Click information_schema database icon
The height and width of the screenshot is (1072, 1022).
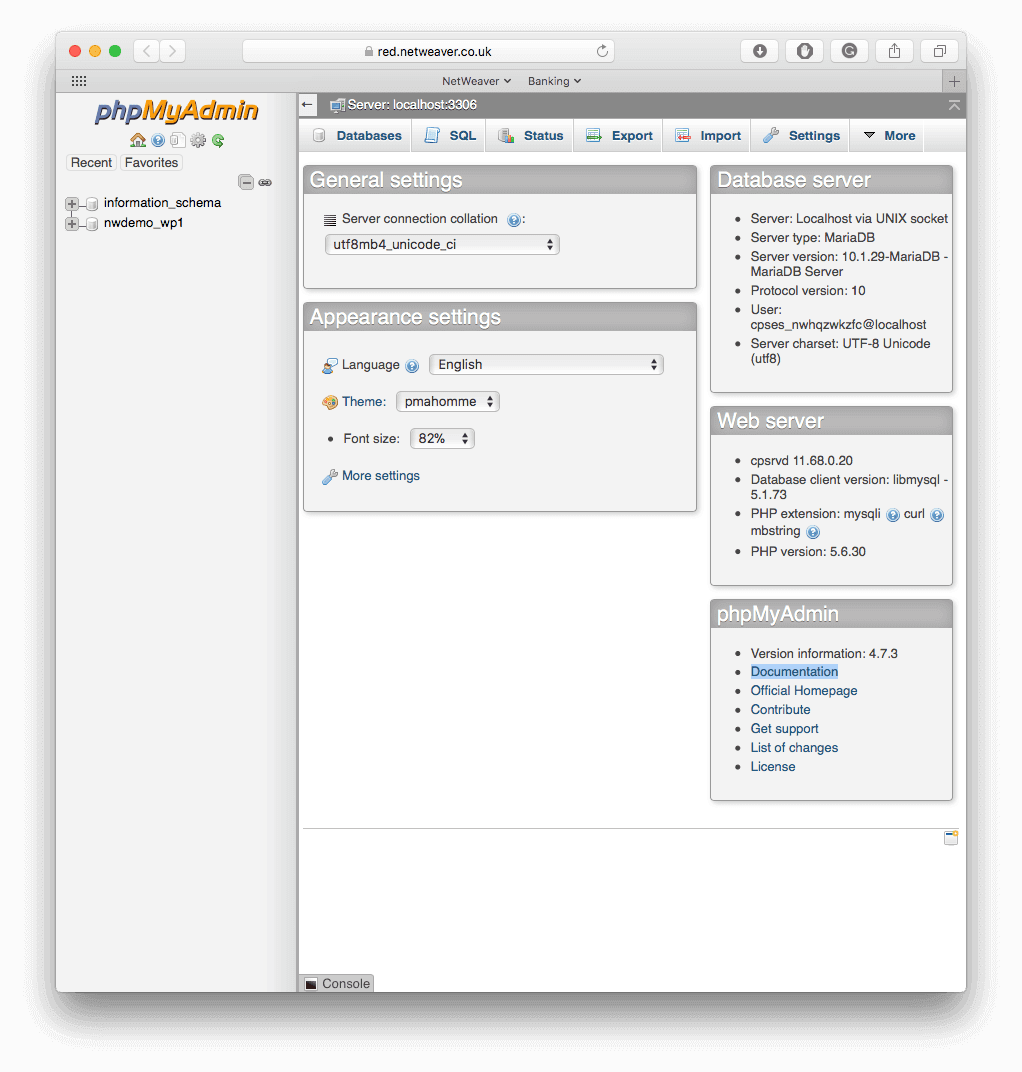(x=92, y=204)
